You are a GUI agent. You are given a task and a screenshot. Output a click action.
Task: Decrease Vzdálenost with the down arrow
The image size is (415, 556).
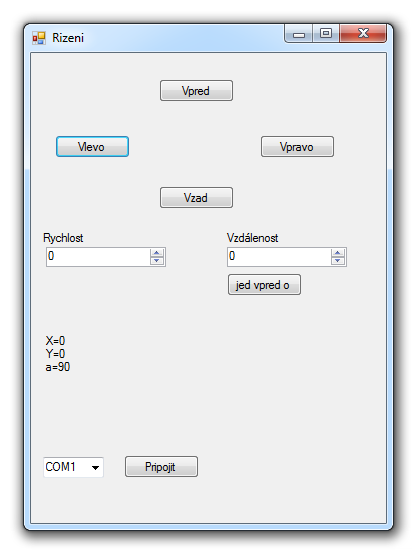coord(338,261)
